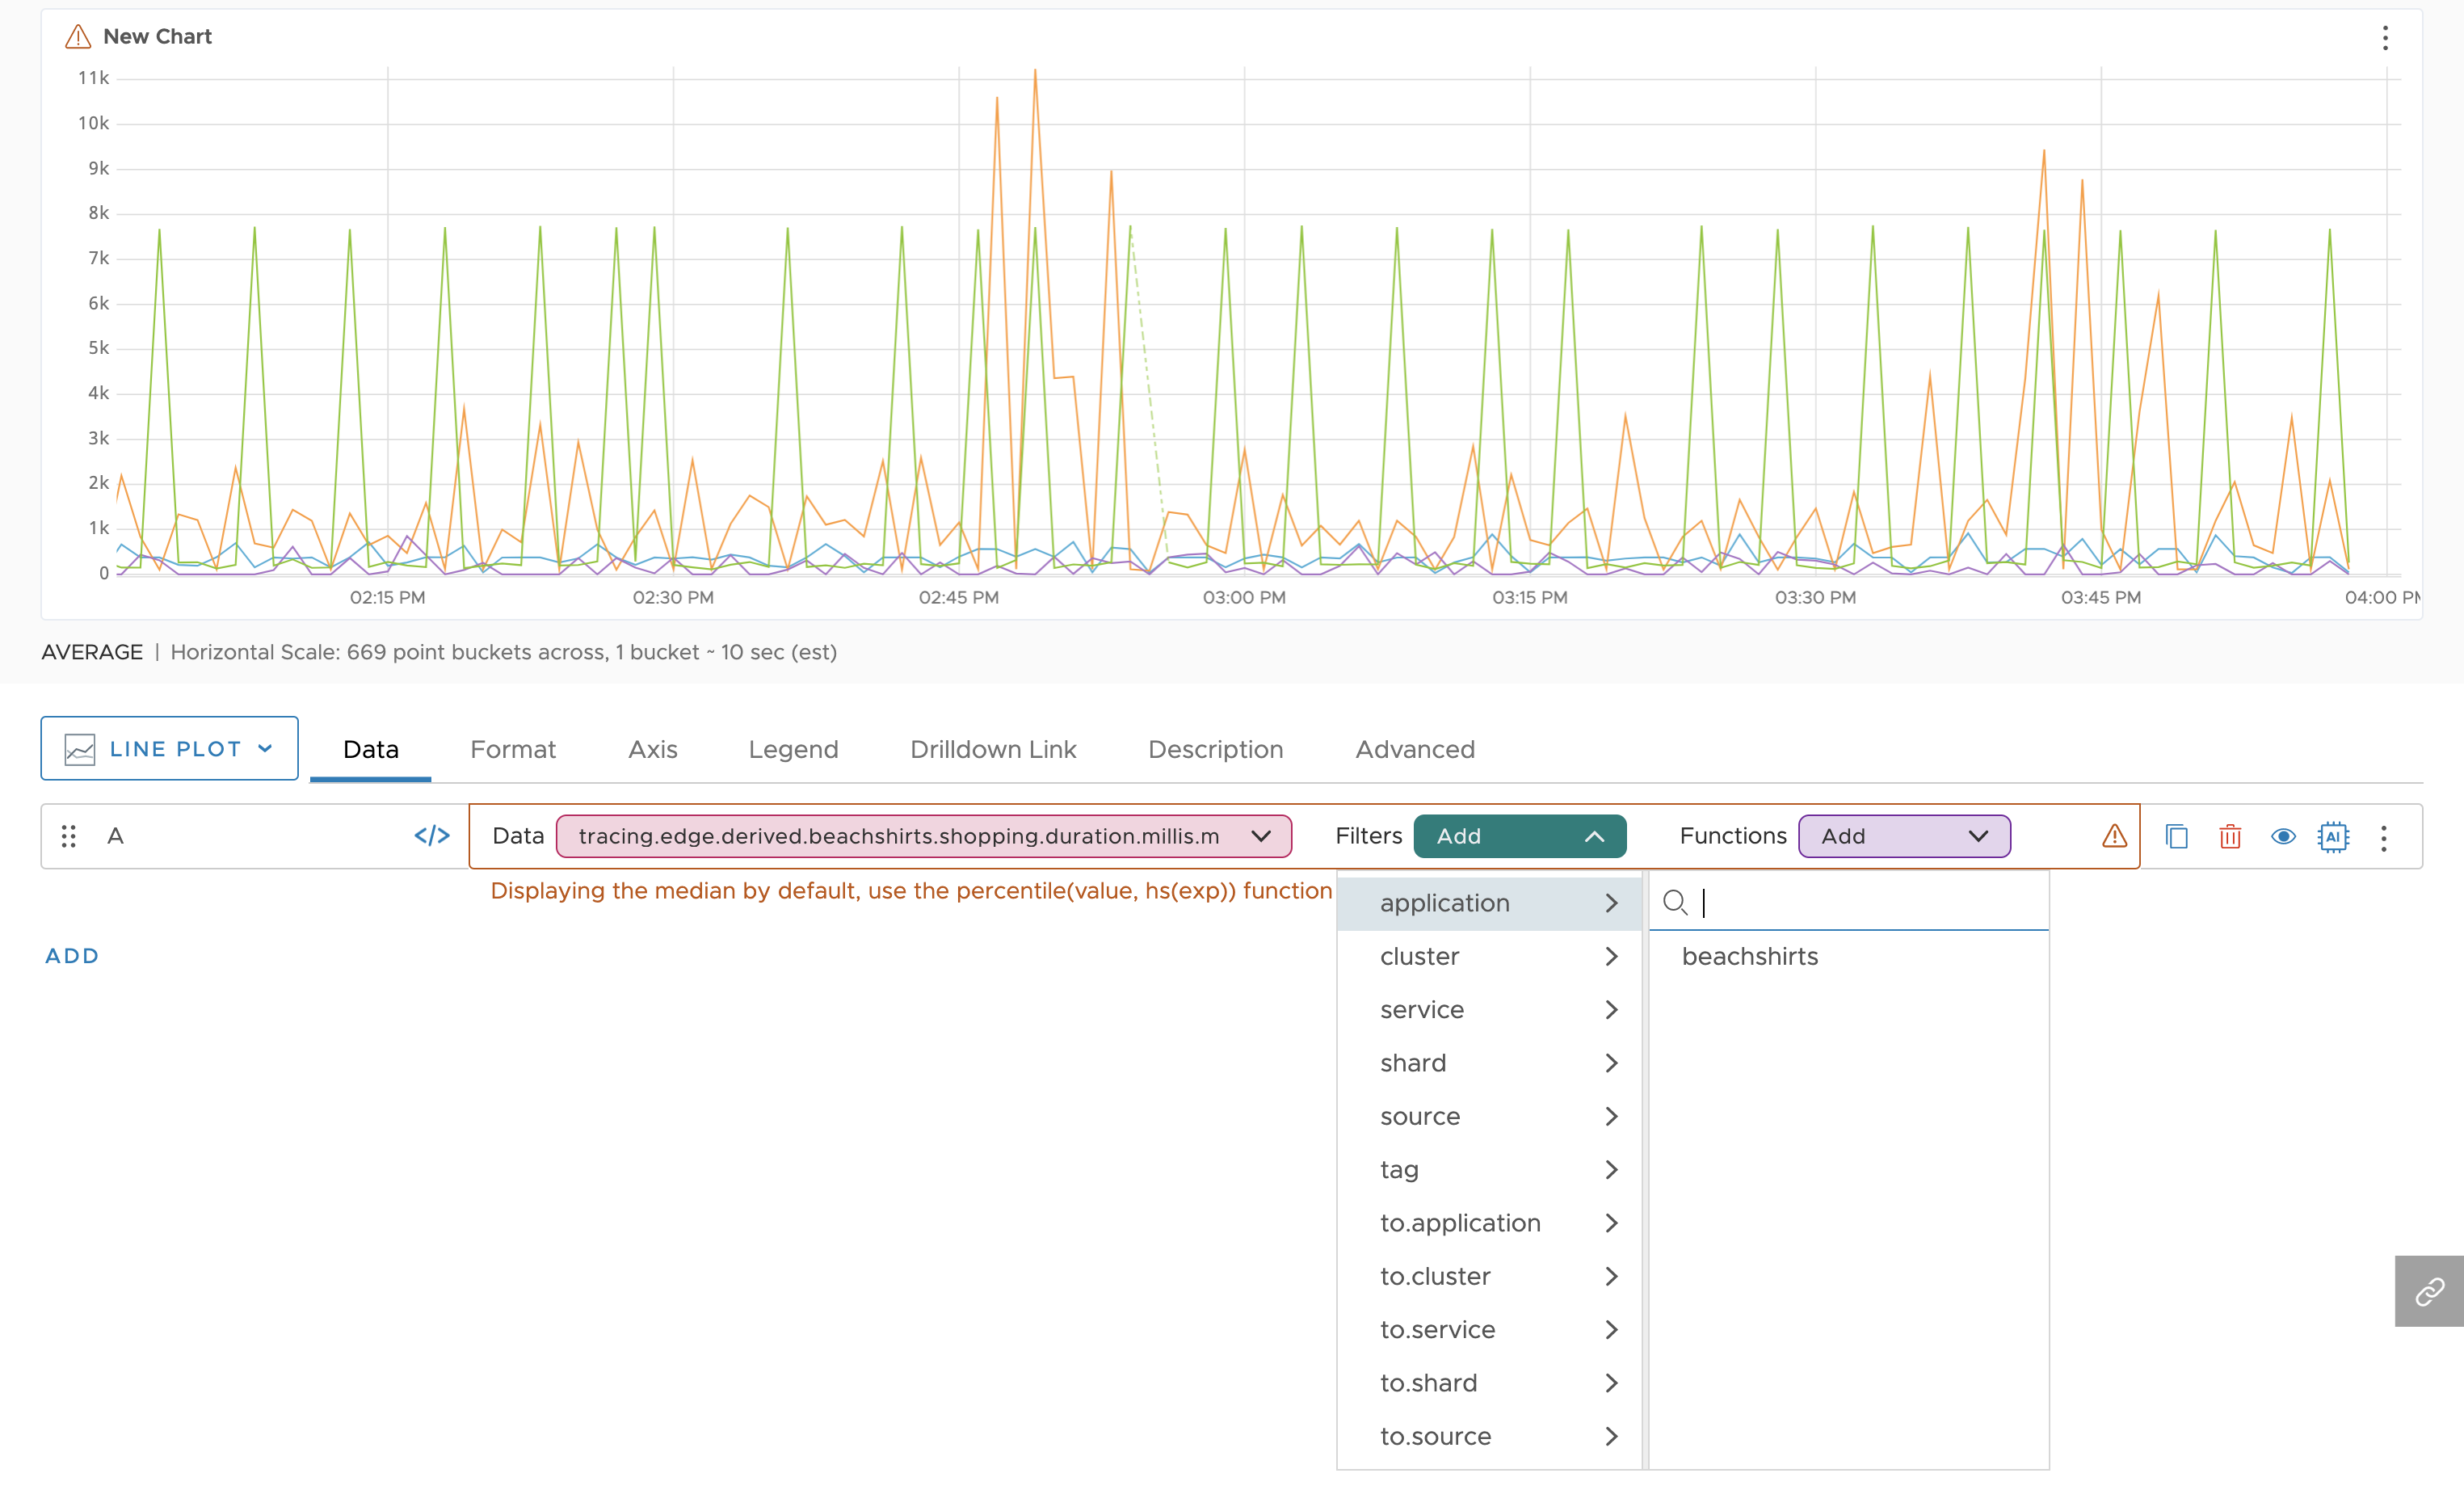The height and width of the screenshot is (1490, 2464).
Task: Click the duplicate series icon
Action: (x=2177, y=835)
